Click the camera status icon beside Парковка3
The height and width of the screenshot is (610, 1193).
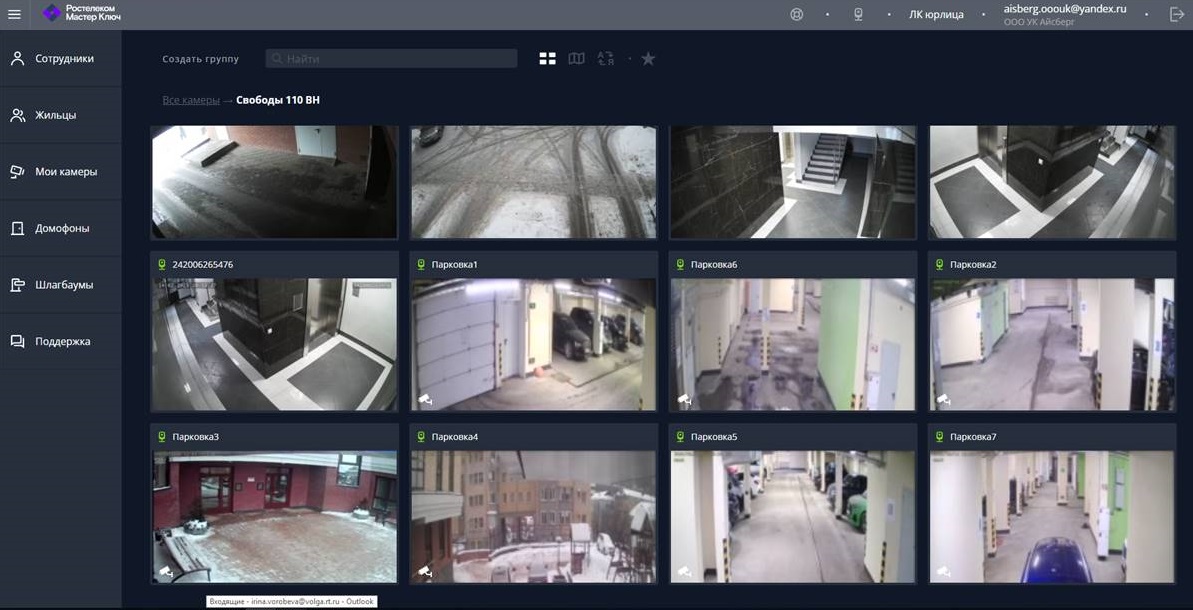click(x=162, y=437)
